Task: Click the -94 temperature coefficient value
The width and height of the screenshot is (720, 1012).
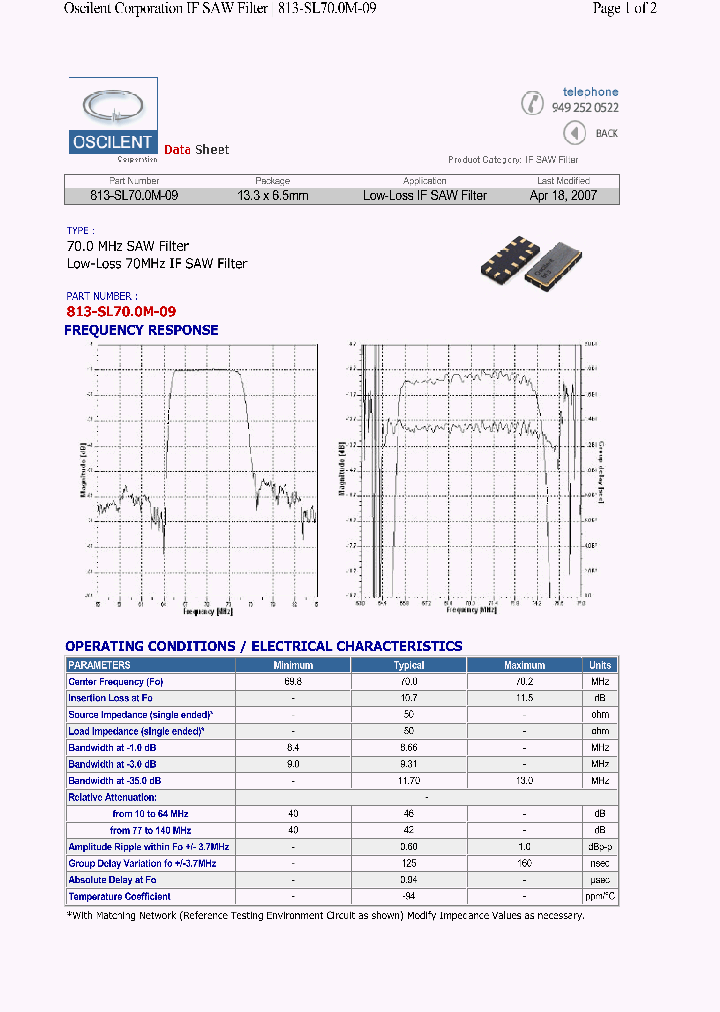Action: coord(409,896)
